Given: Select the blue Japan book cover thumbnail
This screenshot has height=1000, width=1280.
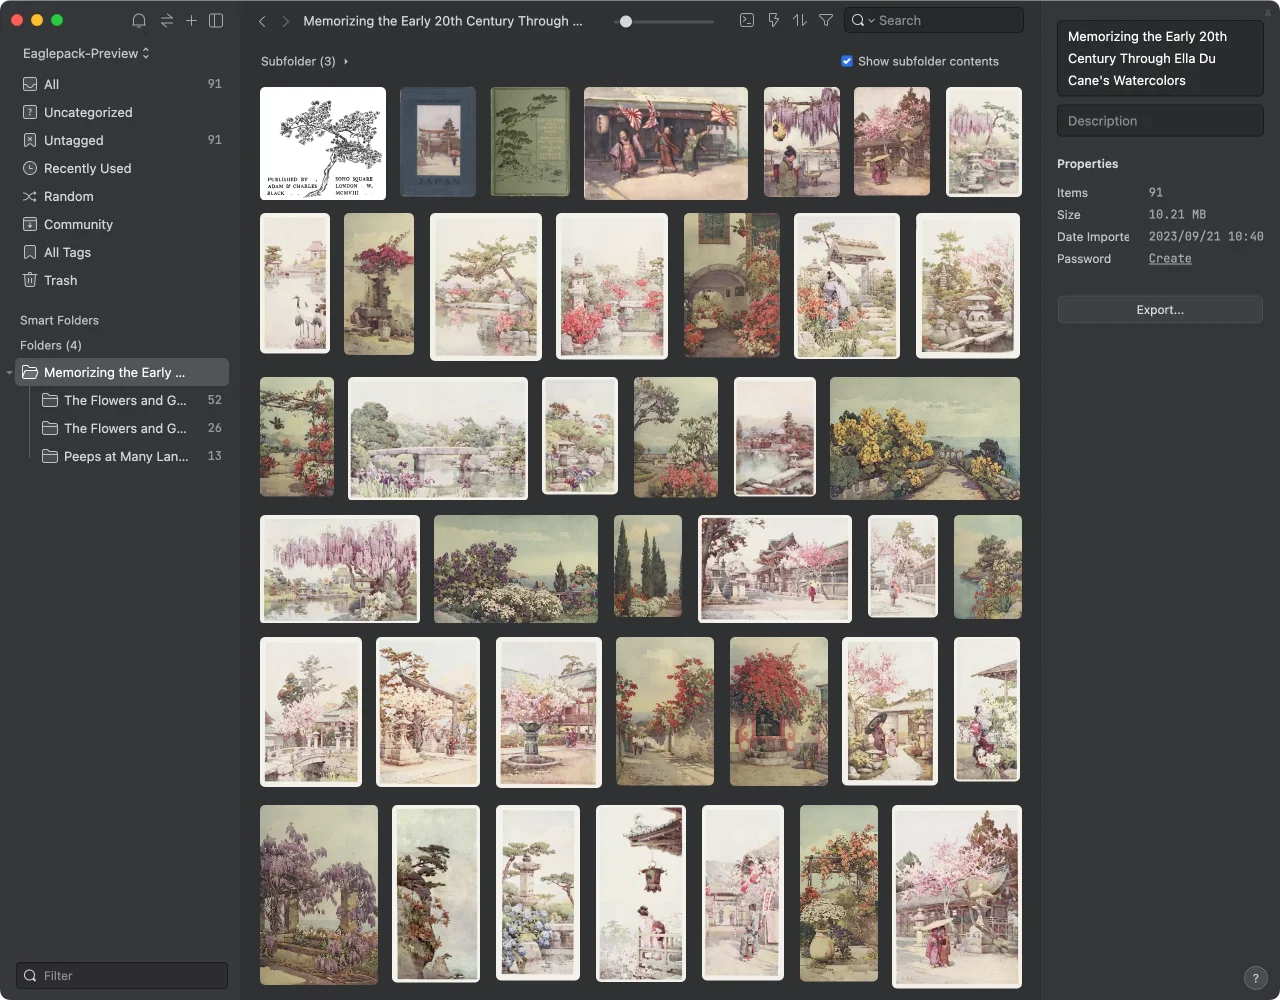Looking at the screenshot, I should [438, 142].
